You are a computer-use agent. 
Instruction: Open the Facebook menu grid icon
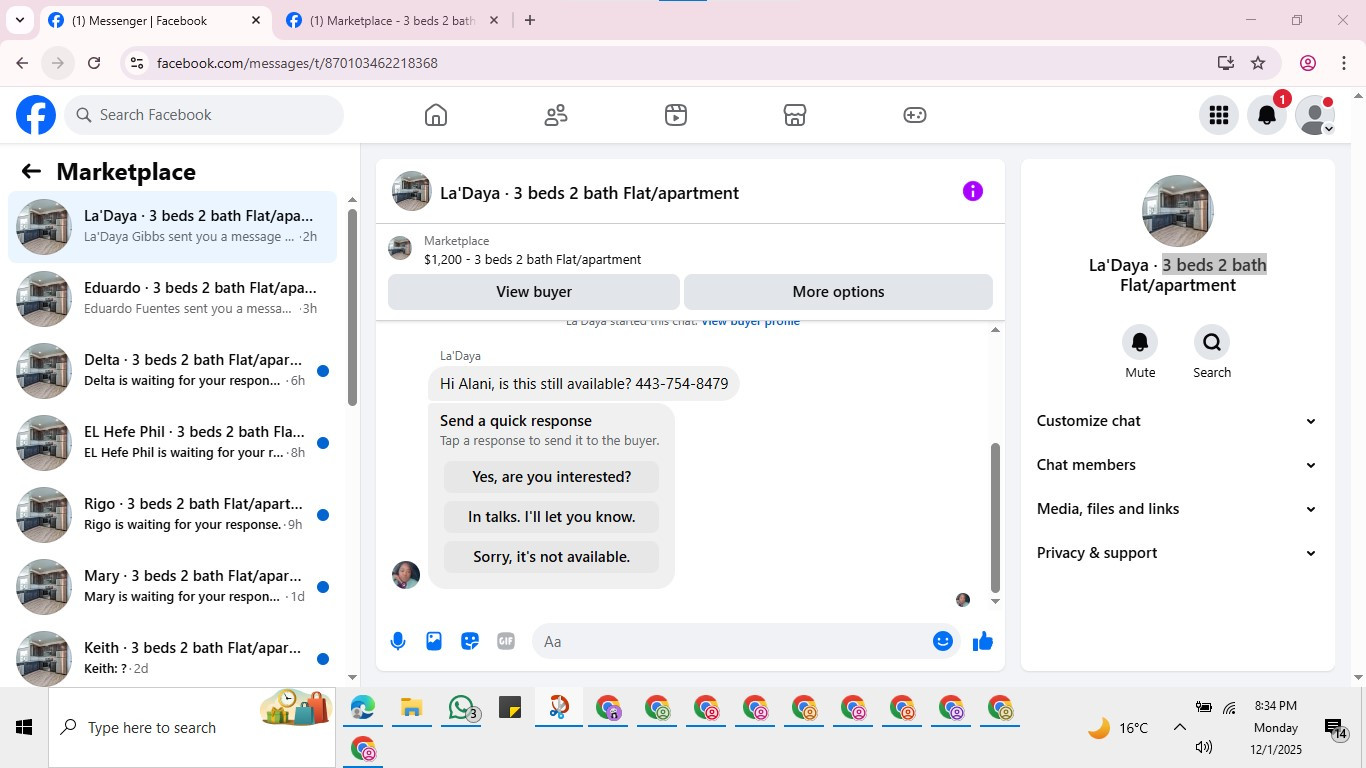pyautogui.click(x=1218, y=115)
